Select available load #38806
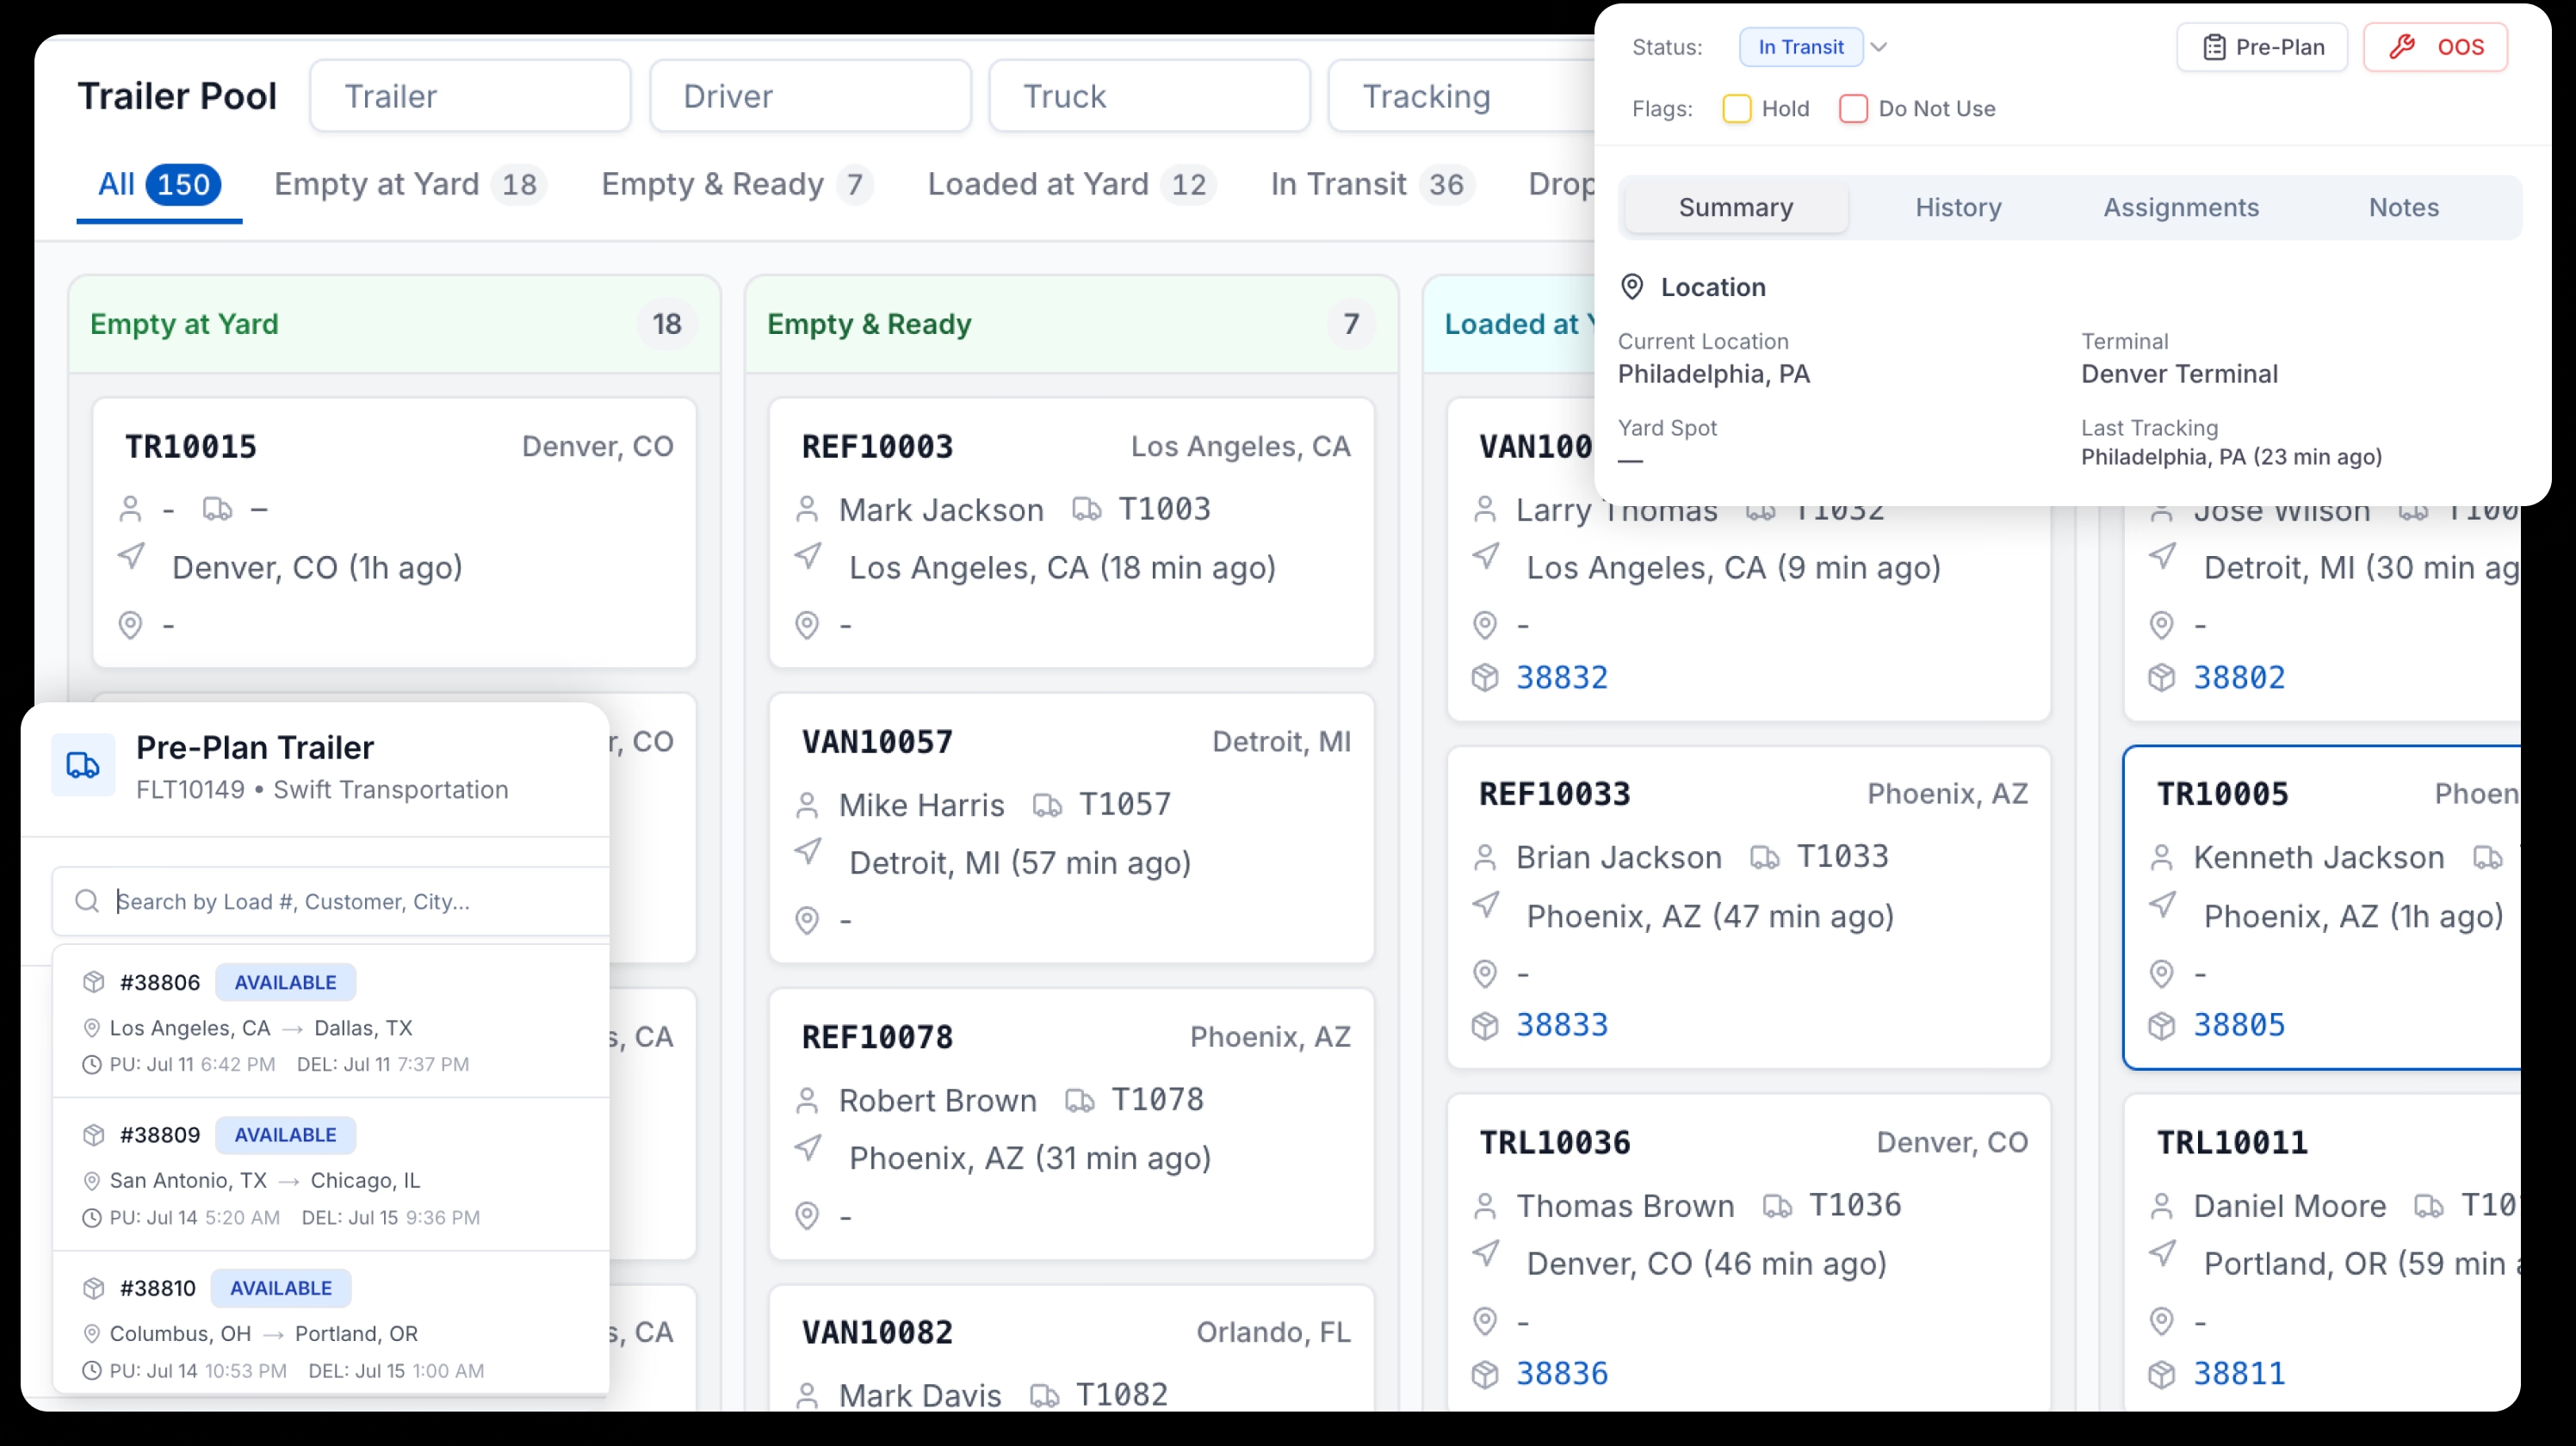Image resolution: width=2576 pixels, height=1446 pixels. (331, 1021)
